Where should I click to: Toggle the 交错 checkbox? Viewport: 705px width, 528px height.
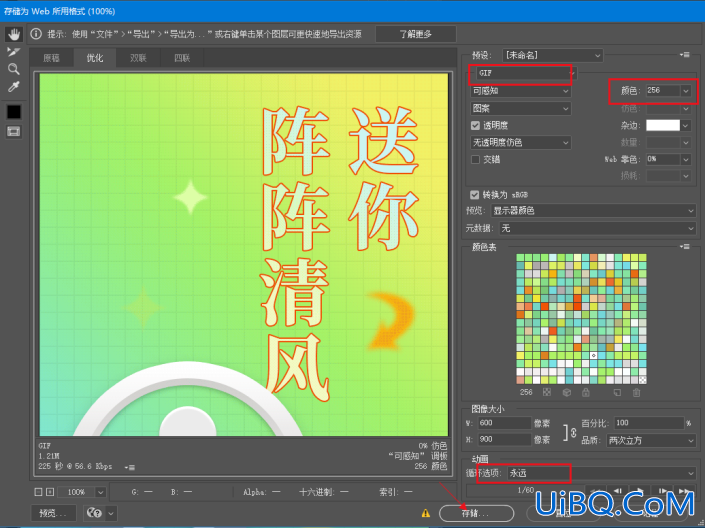[475, 160]
